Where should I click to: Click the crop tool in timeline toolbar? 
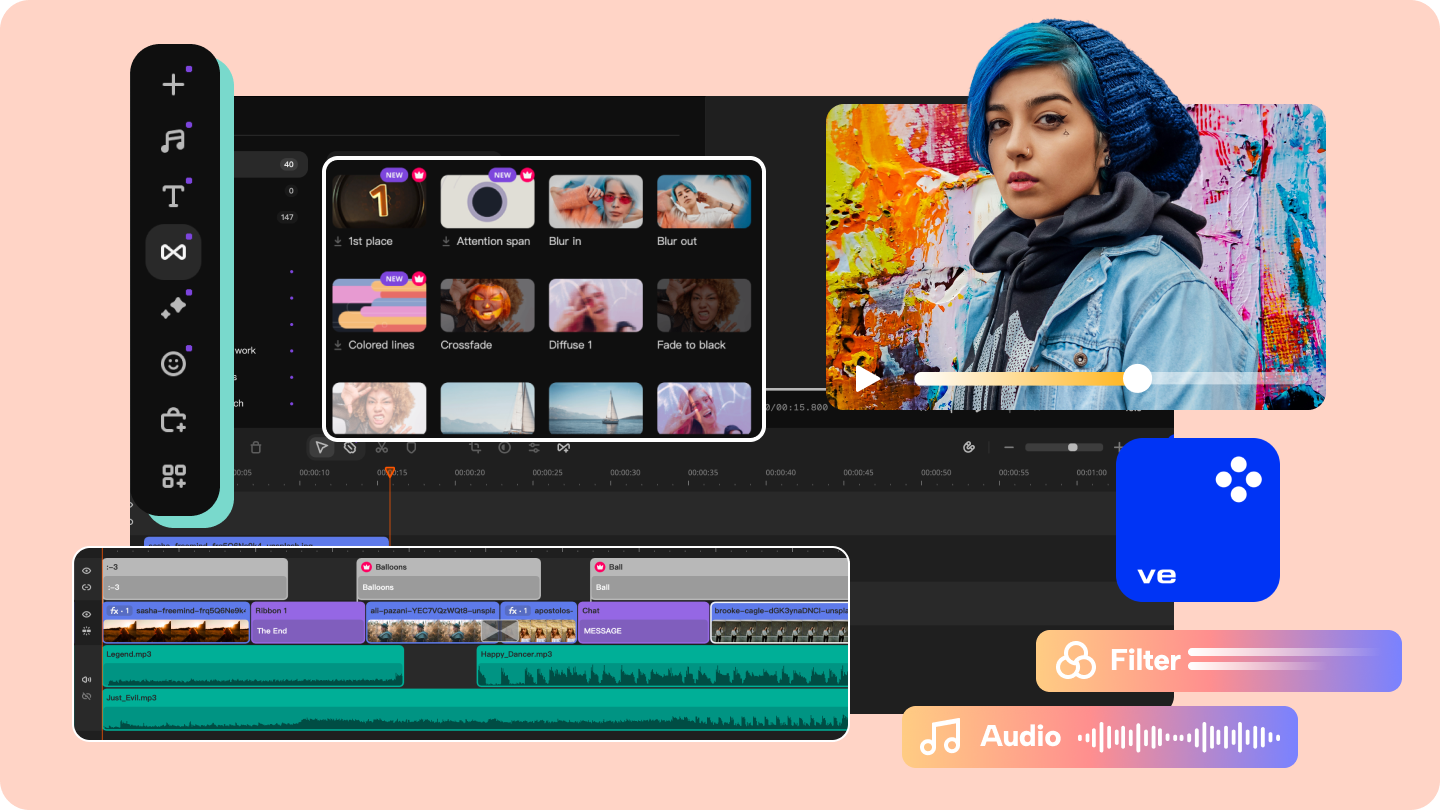pos(475,448)
